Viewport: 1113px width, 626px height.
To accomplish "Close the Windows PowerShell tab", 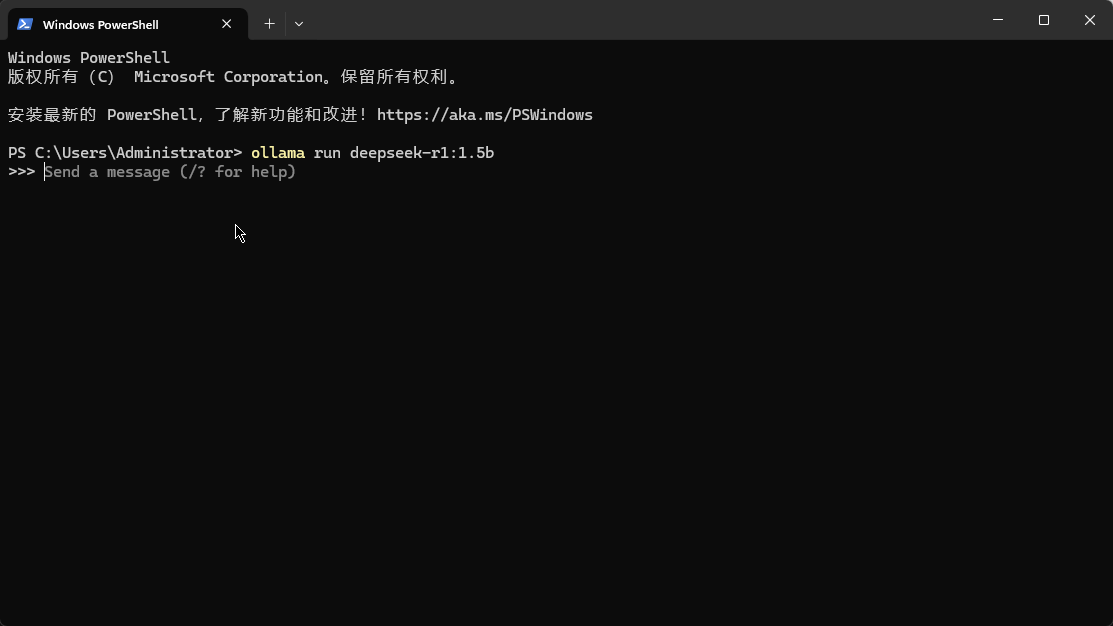I will pos(227,24).
